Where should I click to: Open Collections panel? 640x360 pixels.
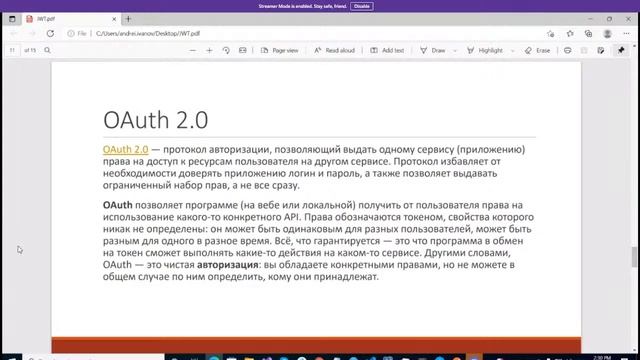(588, 34)
